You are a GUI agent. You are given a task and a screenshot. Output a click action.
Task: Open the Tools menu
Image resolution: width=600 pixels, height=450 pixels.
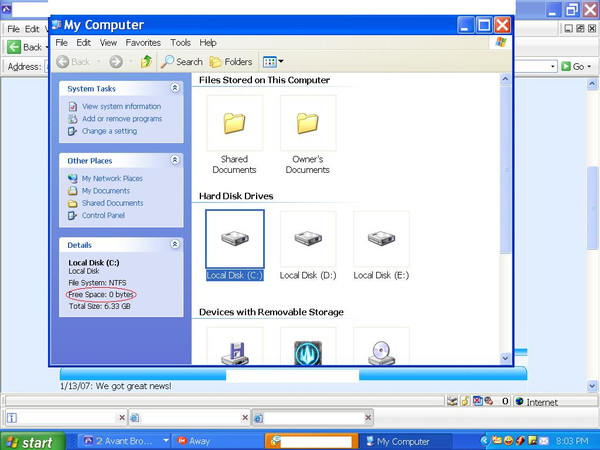(x=180, y=42)
